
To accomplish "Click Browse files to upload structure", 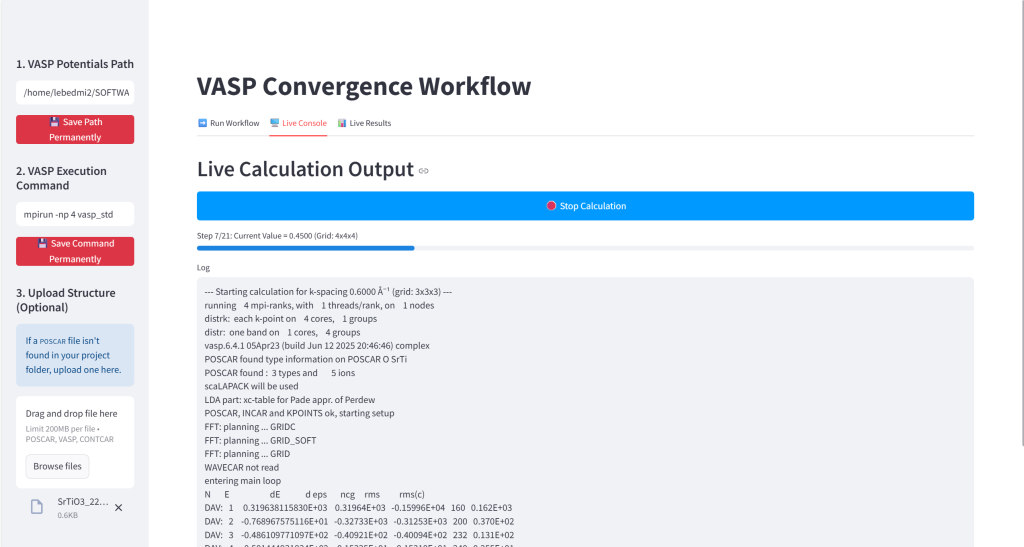I will point(57,466).
